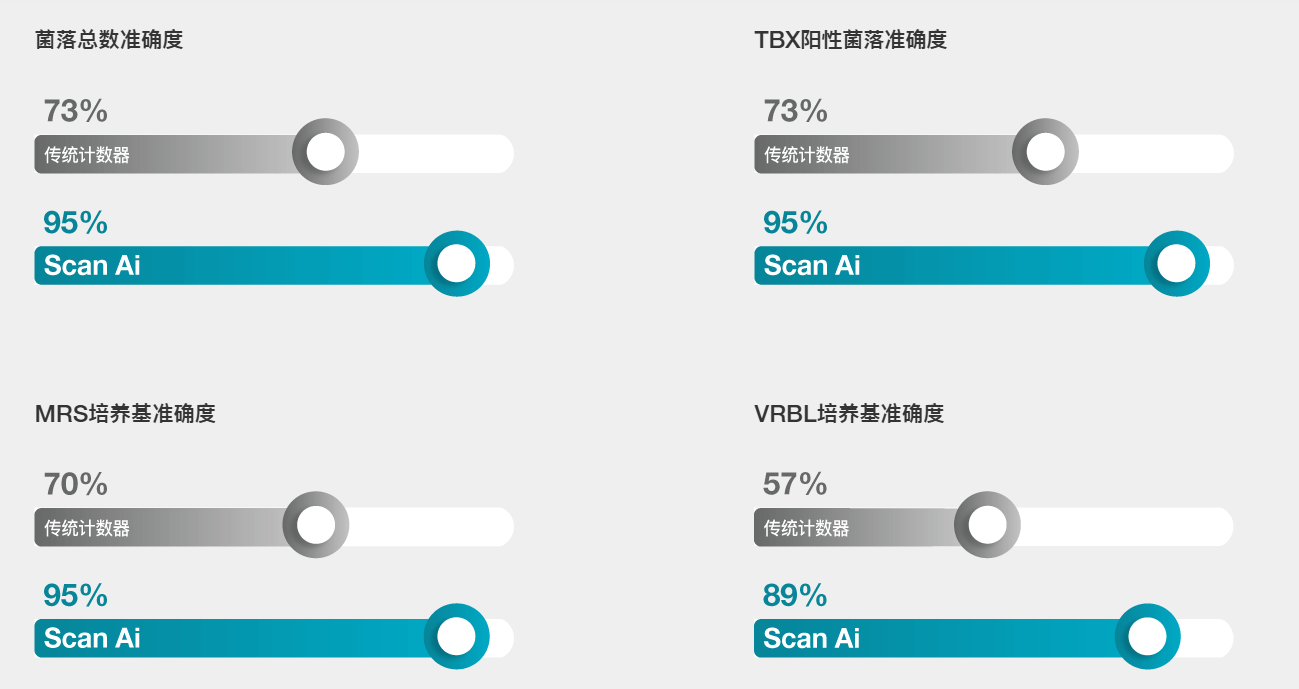Viewport: 1299px width, 689px height.
Task: Click the 70% value in the MRS section
Action: pos(75,485)
